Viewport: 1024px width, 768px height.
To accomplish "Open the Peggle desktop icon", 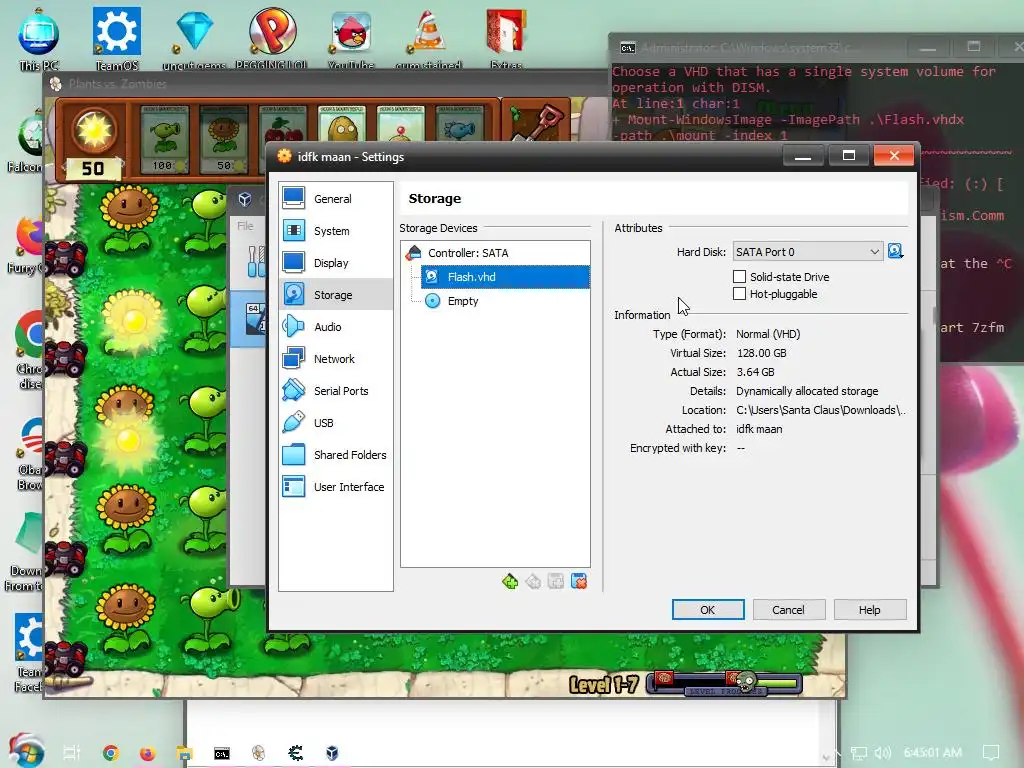I will [x=272, y=39].
